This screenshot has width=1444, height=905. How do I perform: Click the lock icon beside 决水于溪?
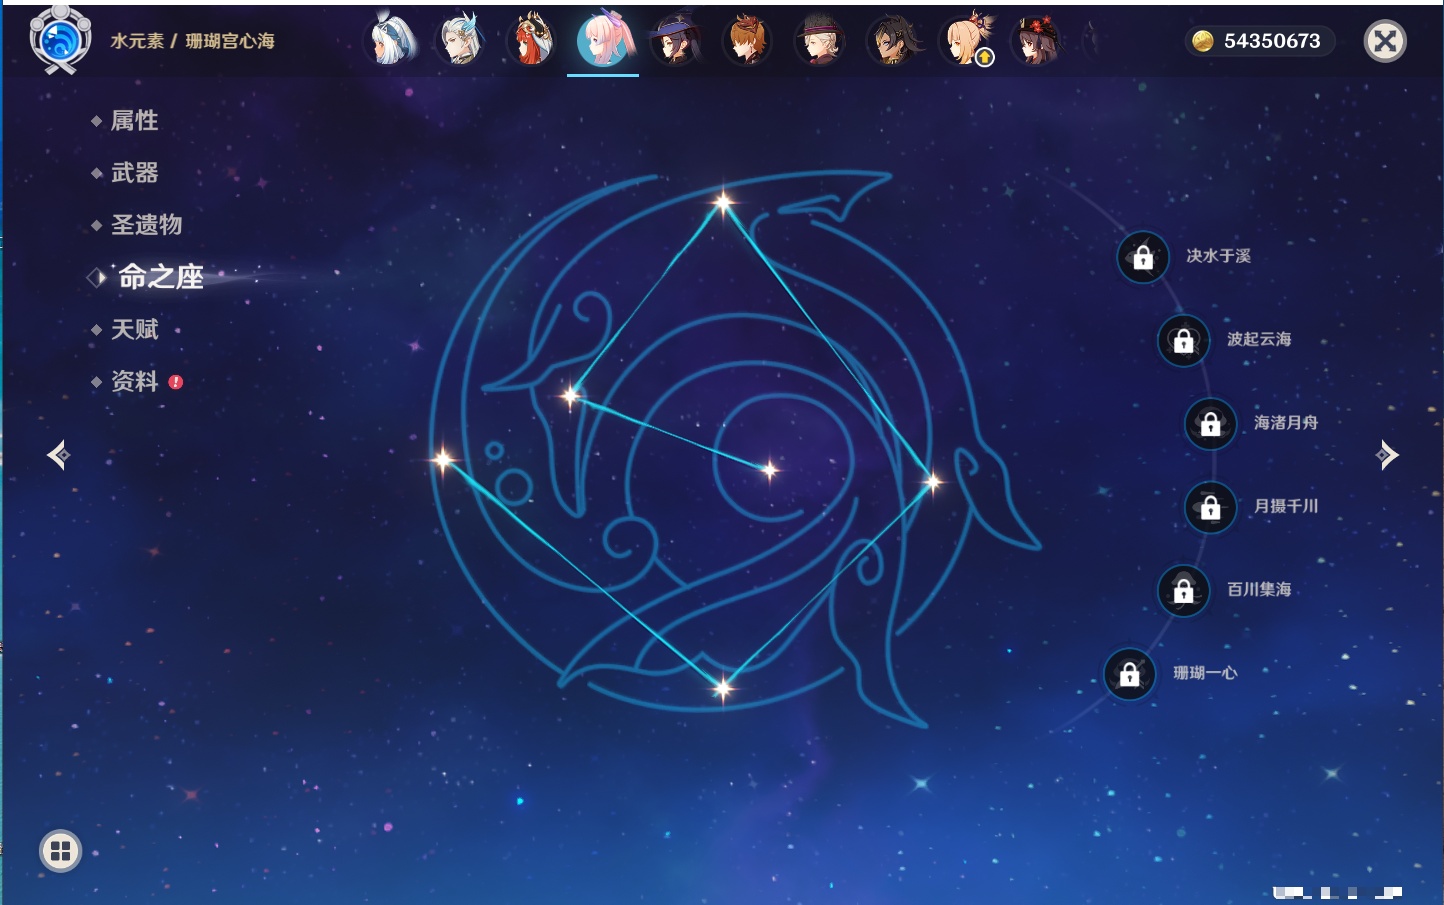click(1143, 257)
